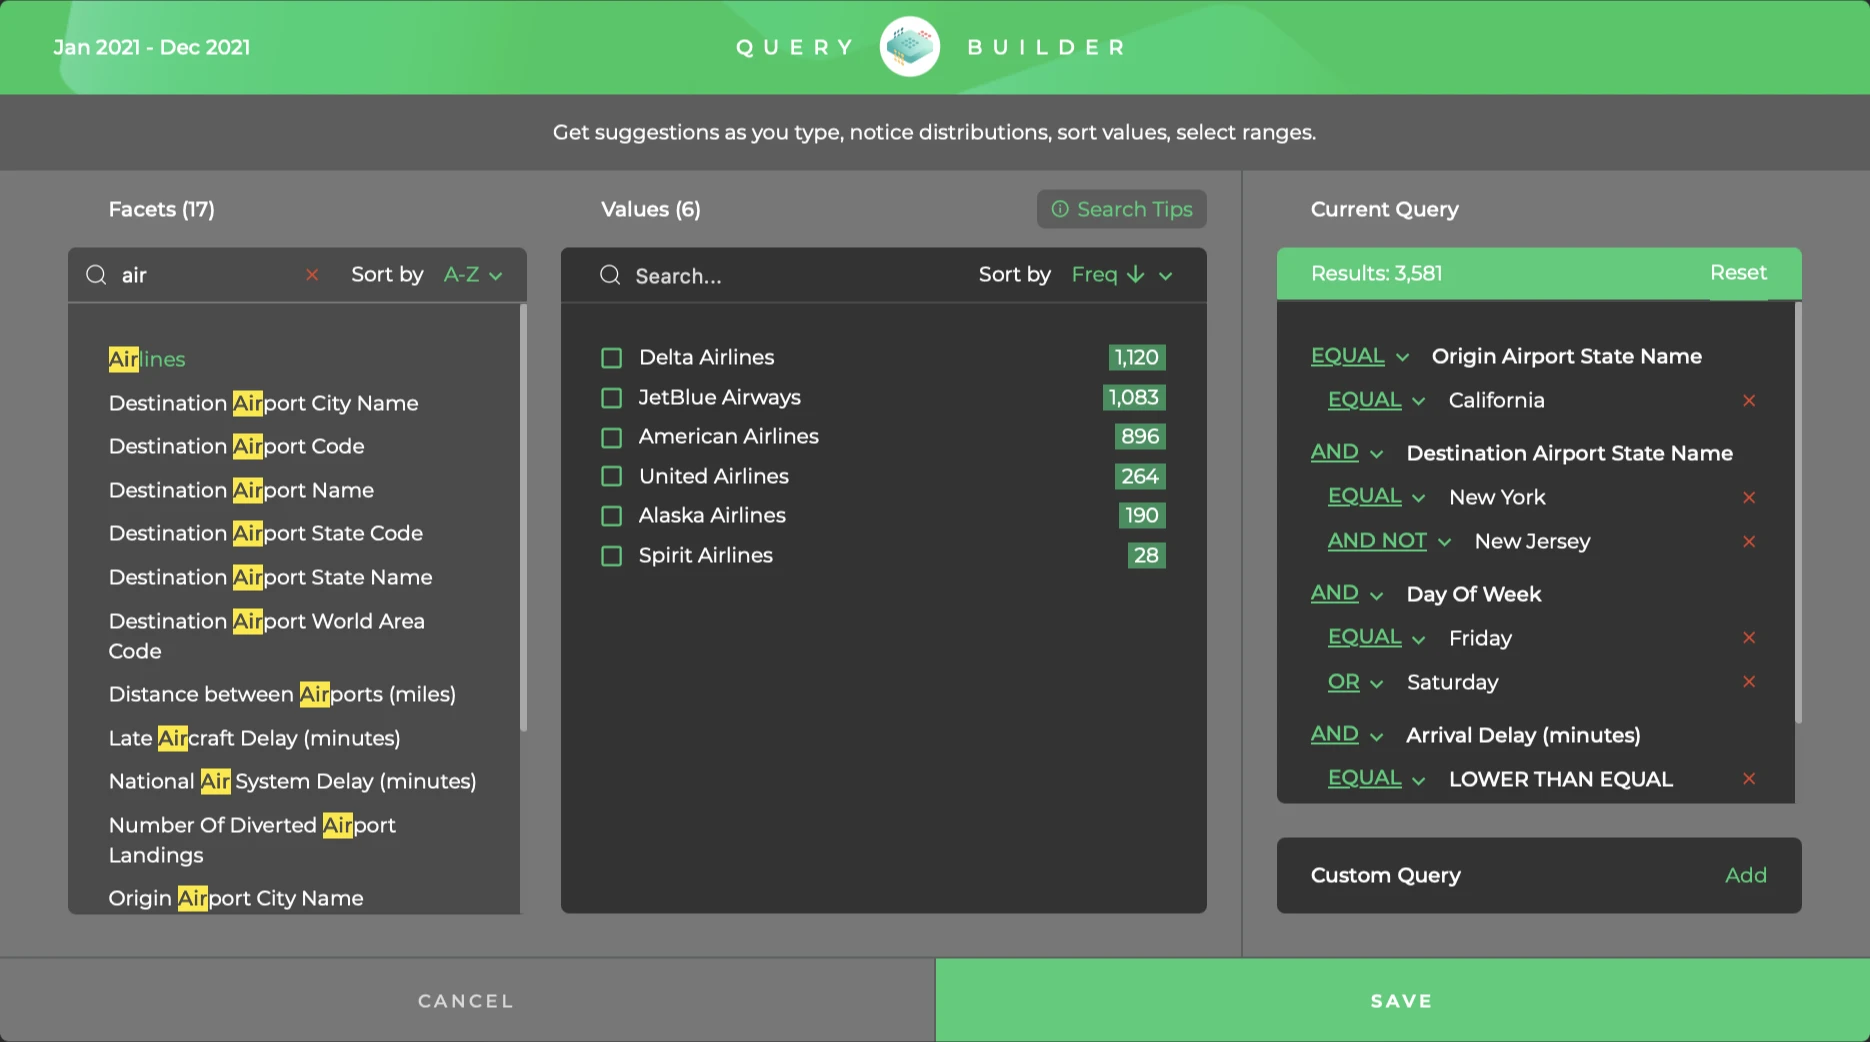Delete the Saturday condition
Viewport: 1870px width, 1042px height.
coord(1749,682)
